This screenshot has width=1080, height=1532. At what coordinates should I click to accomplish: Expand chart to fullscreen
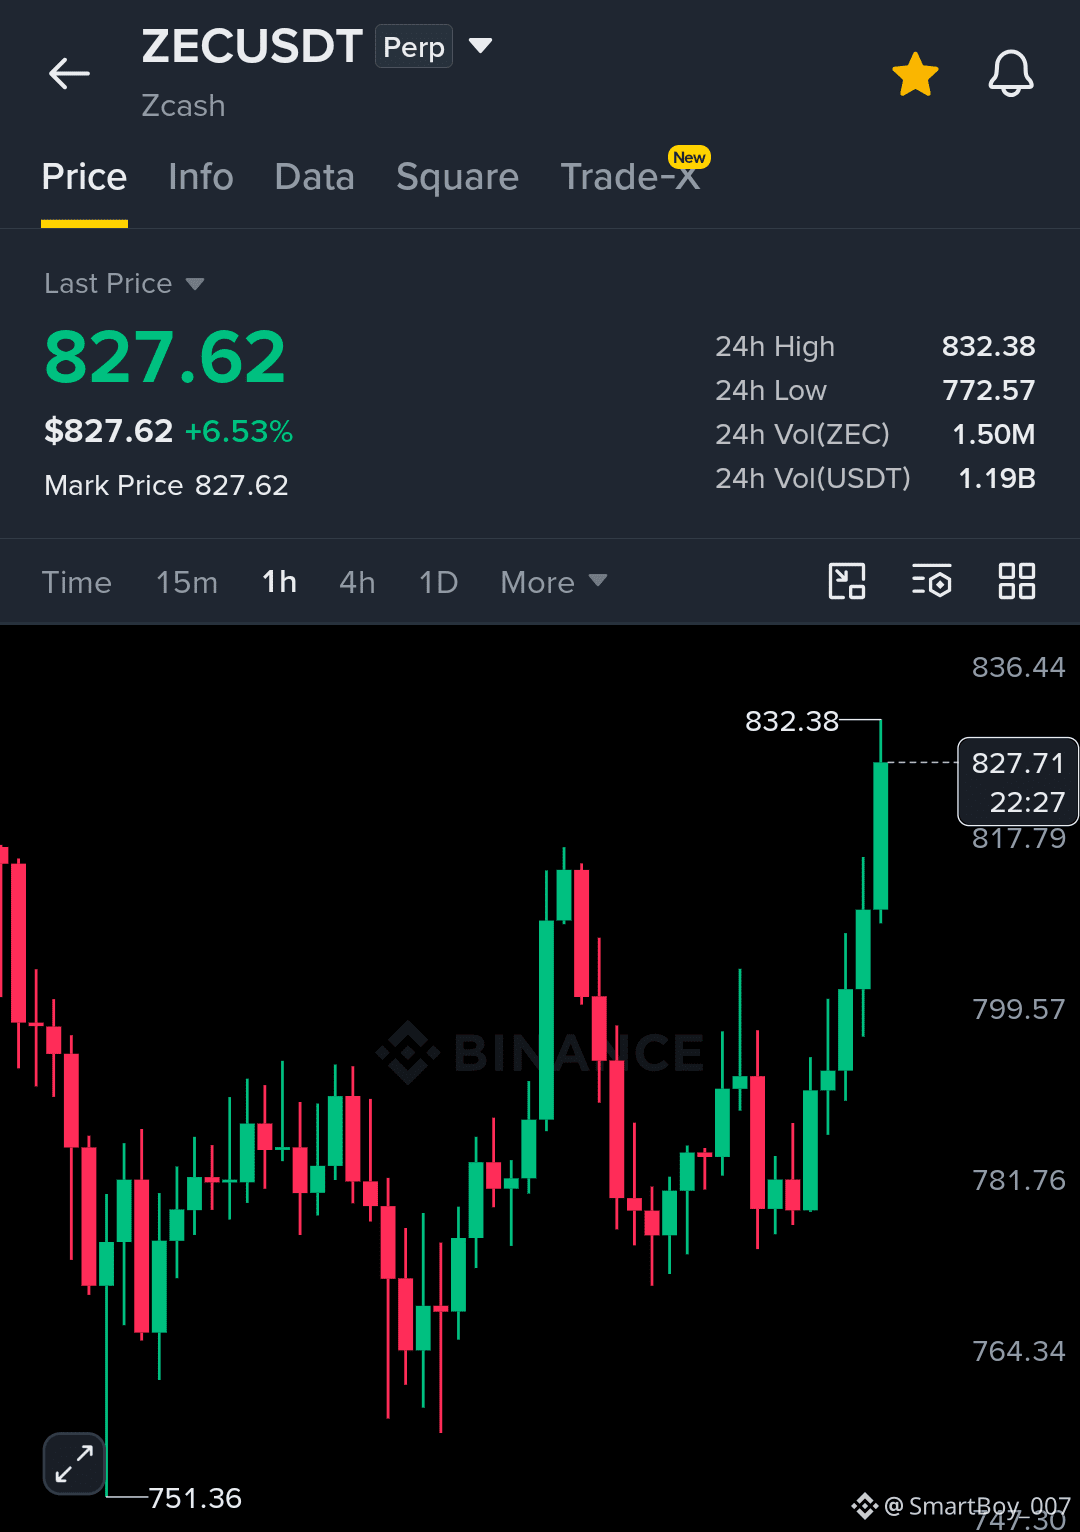[74, 1464]
